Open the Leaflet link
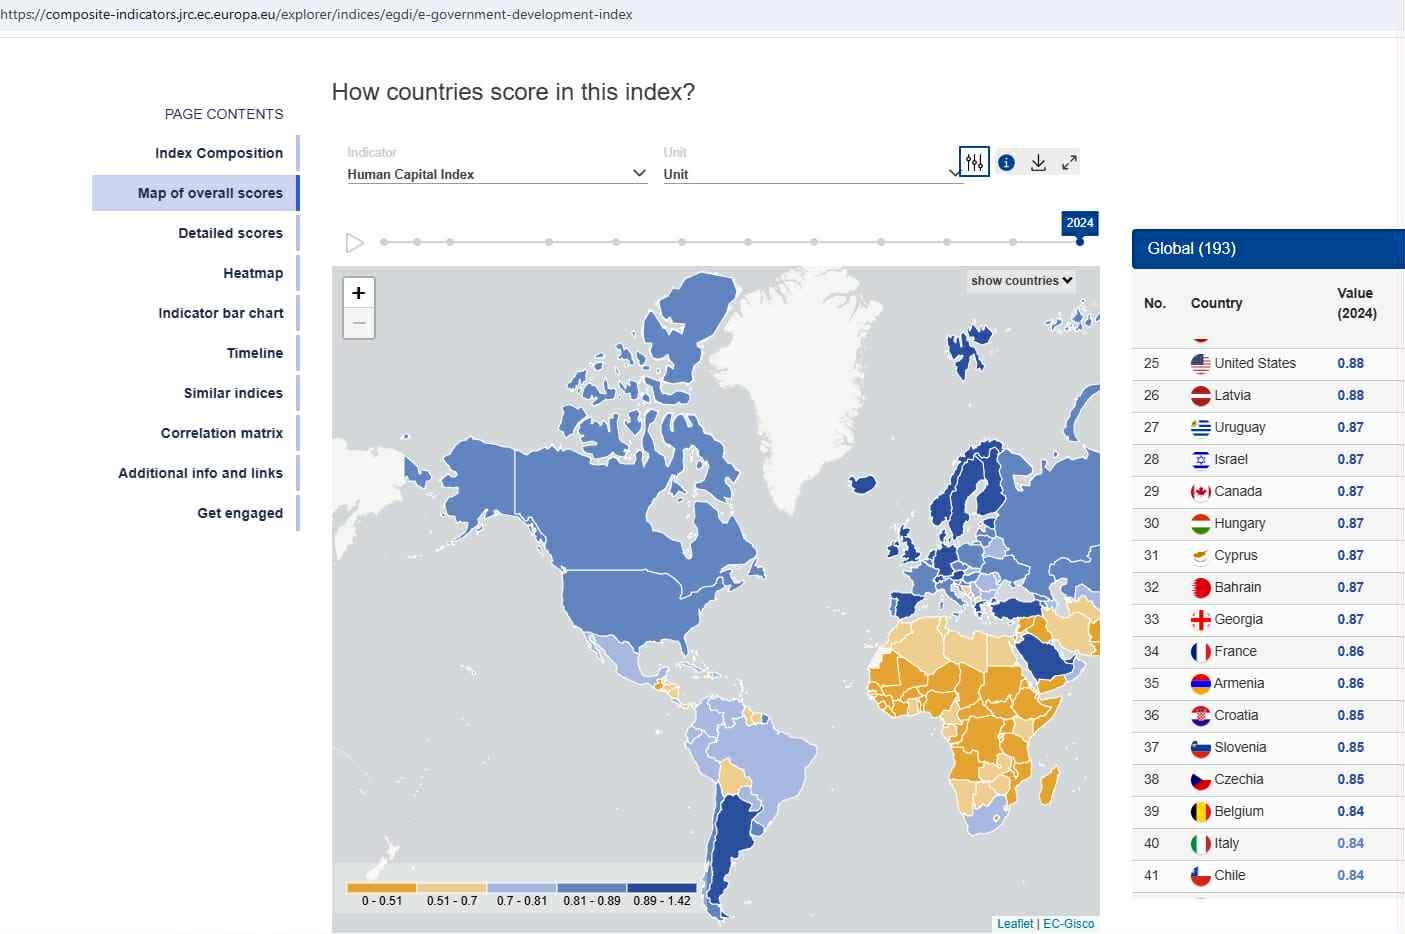 coord(1014,924)
